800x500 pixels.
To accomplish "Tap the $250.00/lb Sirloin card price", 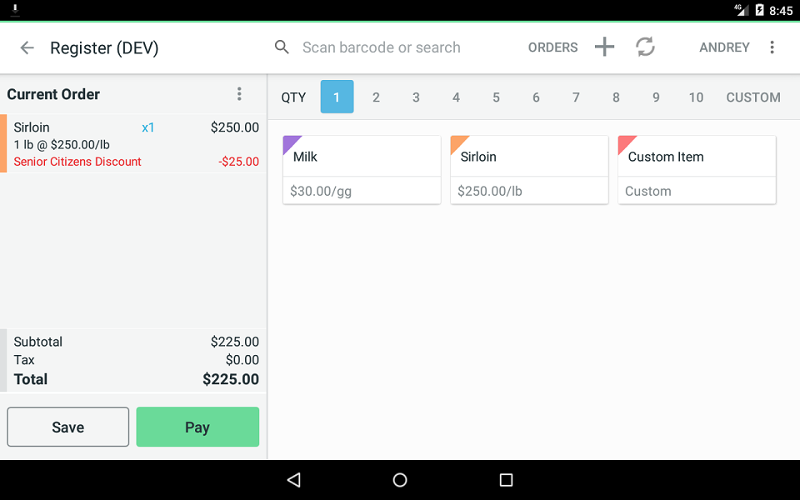I will click(490, 191).
